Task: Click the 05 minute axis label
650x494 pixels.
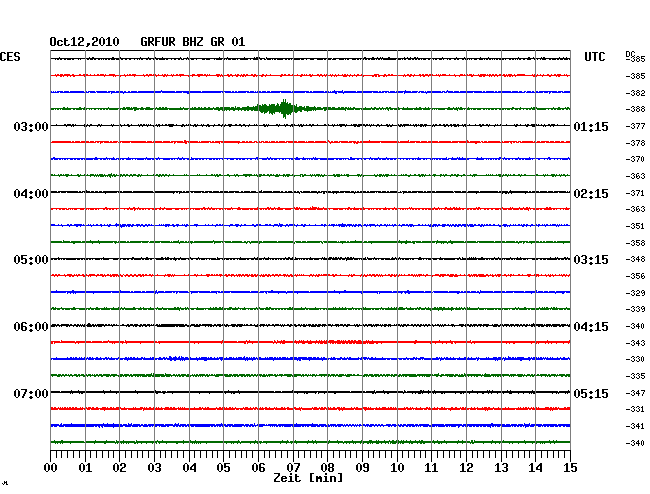Action: click(x=223, y=468)
